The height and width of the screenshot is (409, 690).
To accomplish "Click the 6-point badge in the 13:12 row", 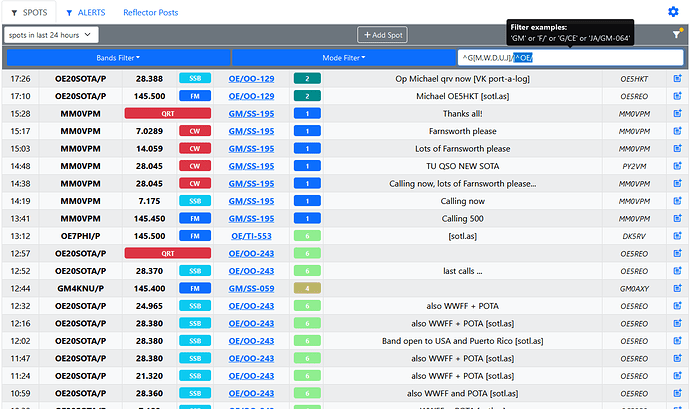I will [x=307, y=236].
